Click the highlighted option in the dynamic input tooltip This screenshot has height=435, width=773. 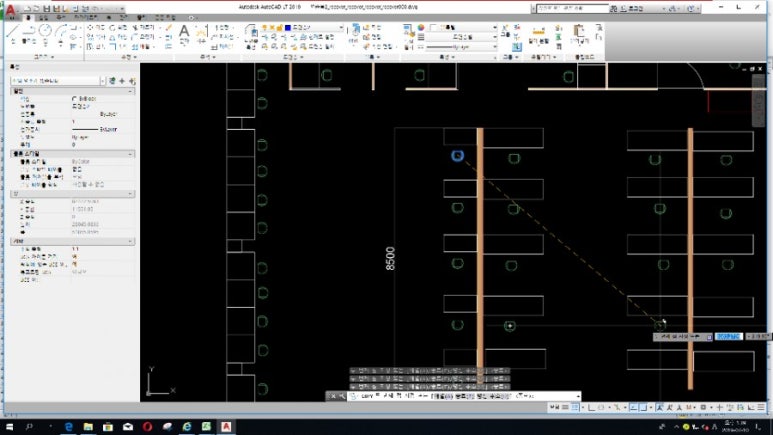pos(729,336)
